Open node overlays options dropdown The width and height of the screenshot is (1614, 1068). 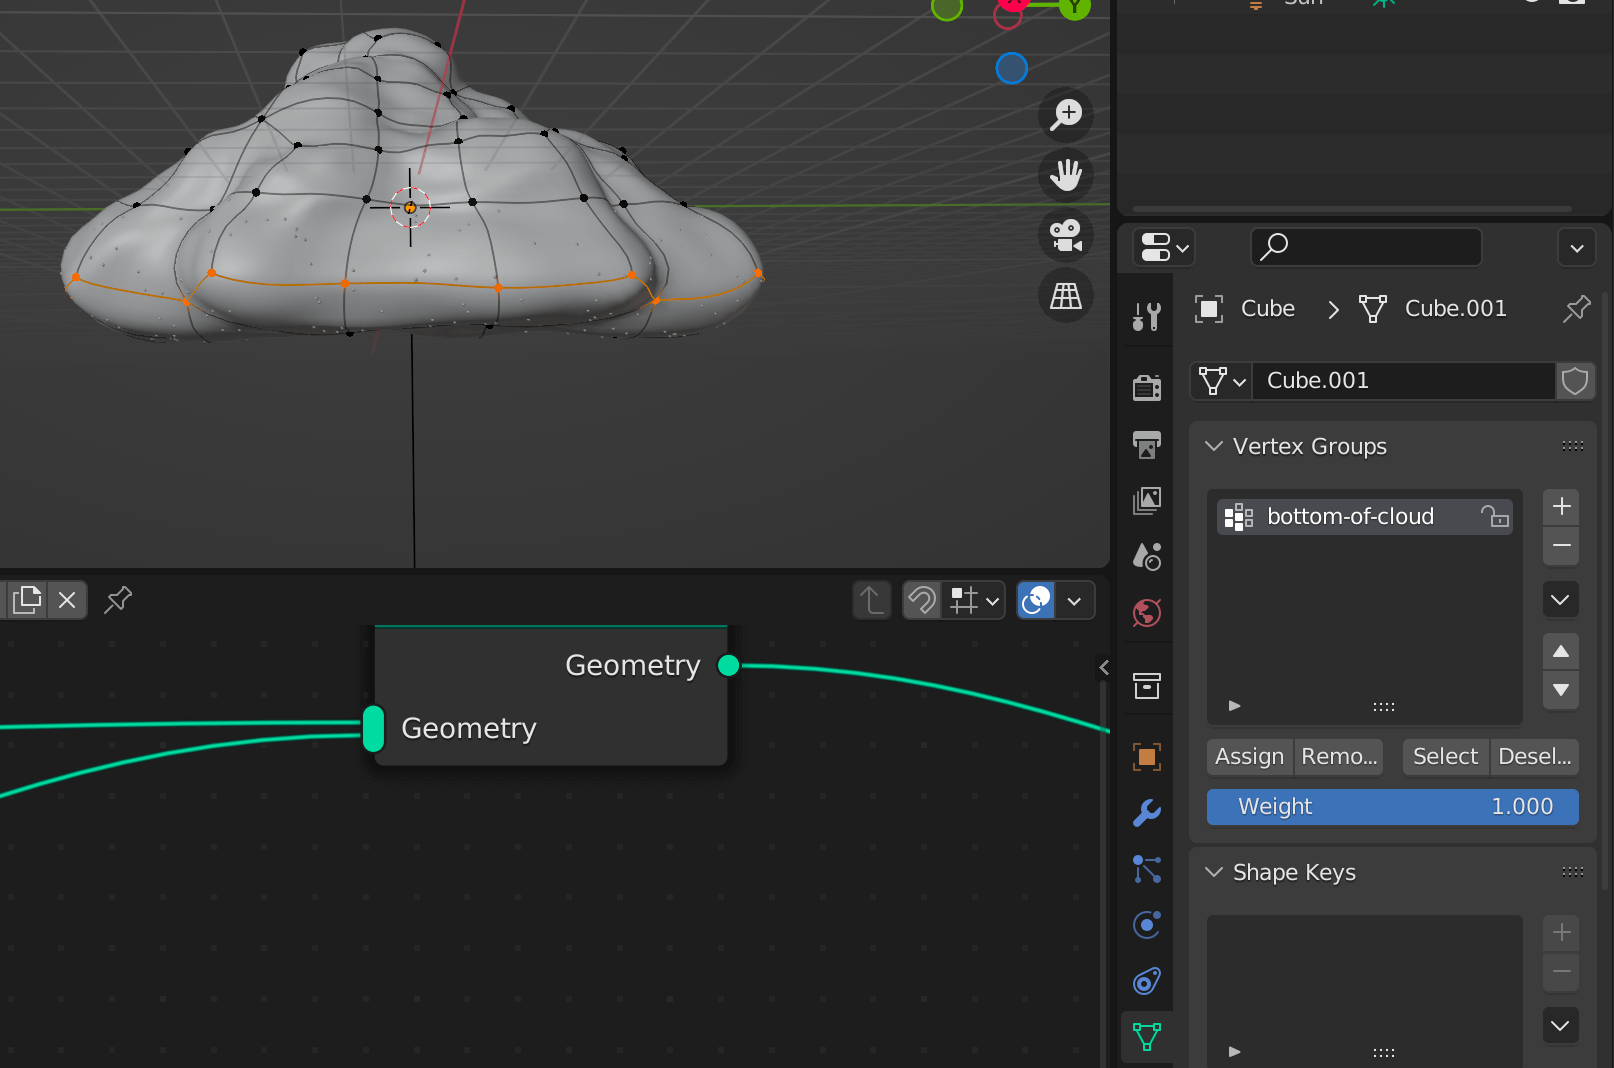pos(1075,601)
